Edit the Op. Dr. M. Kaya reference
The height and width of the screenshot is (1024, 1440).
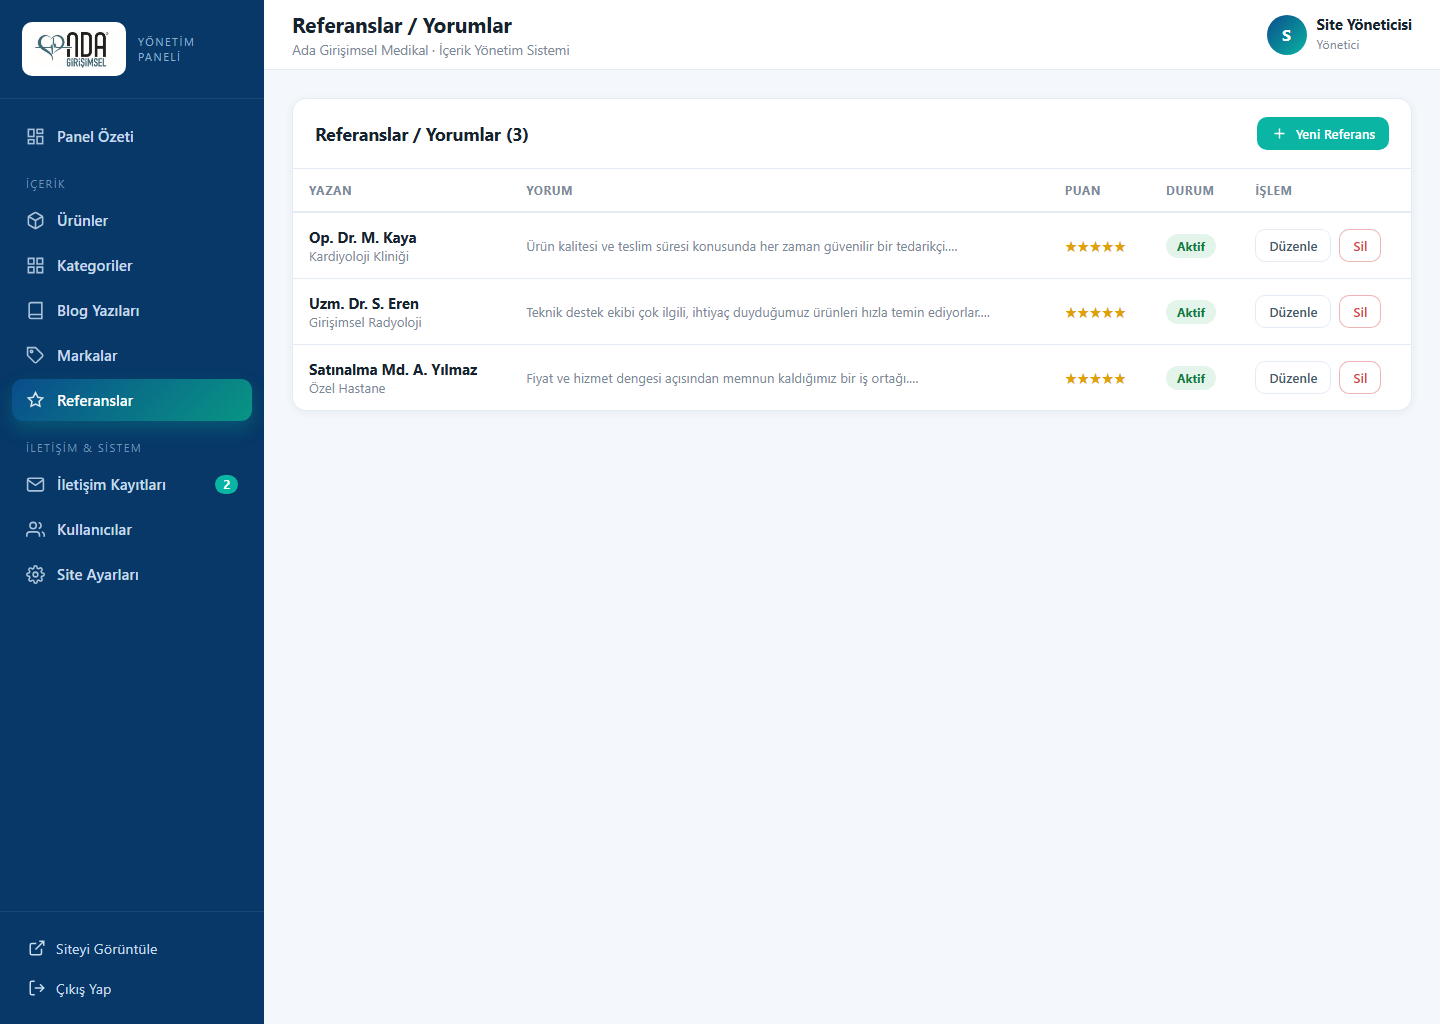[x=1293, y=246]
